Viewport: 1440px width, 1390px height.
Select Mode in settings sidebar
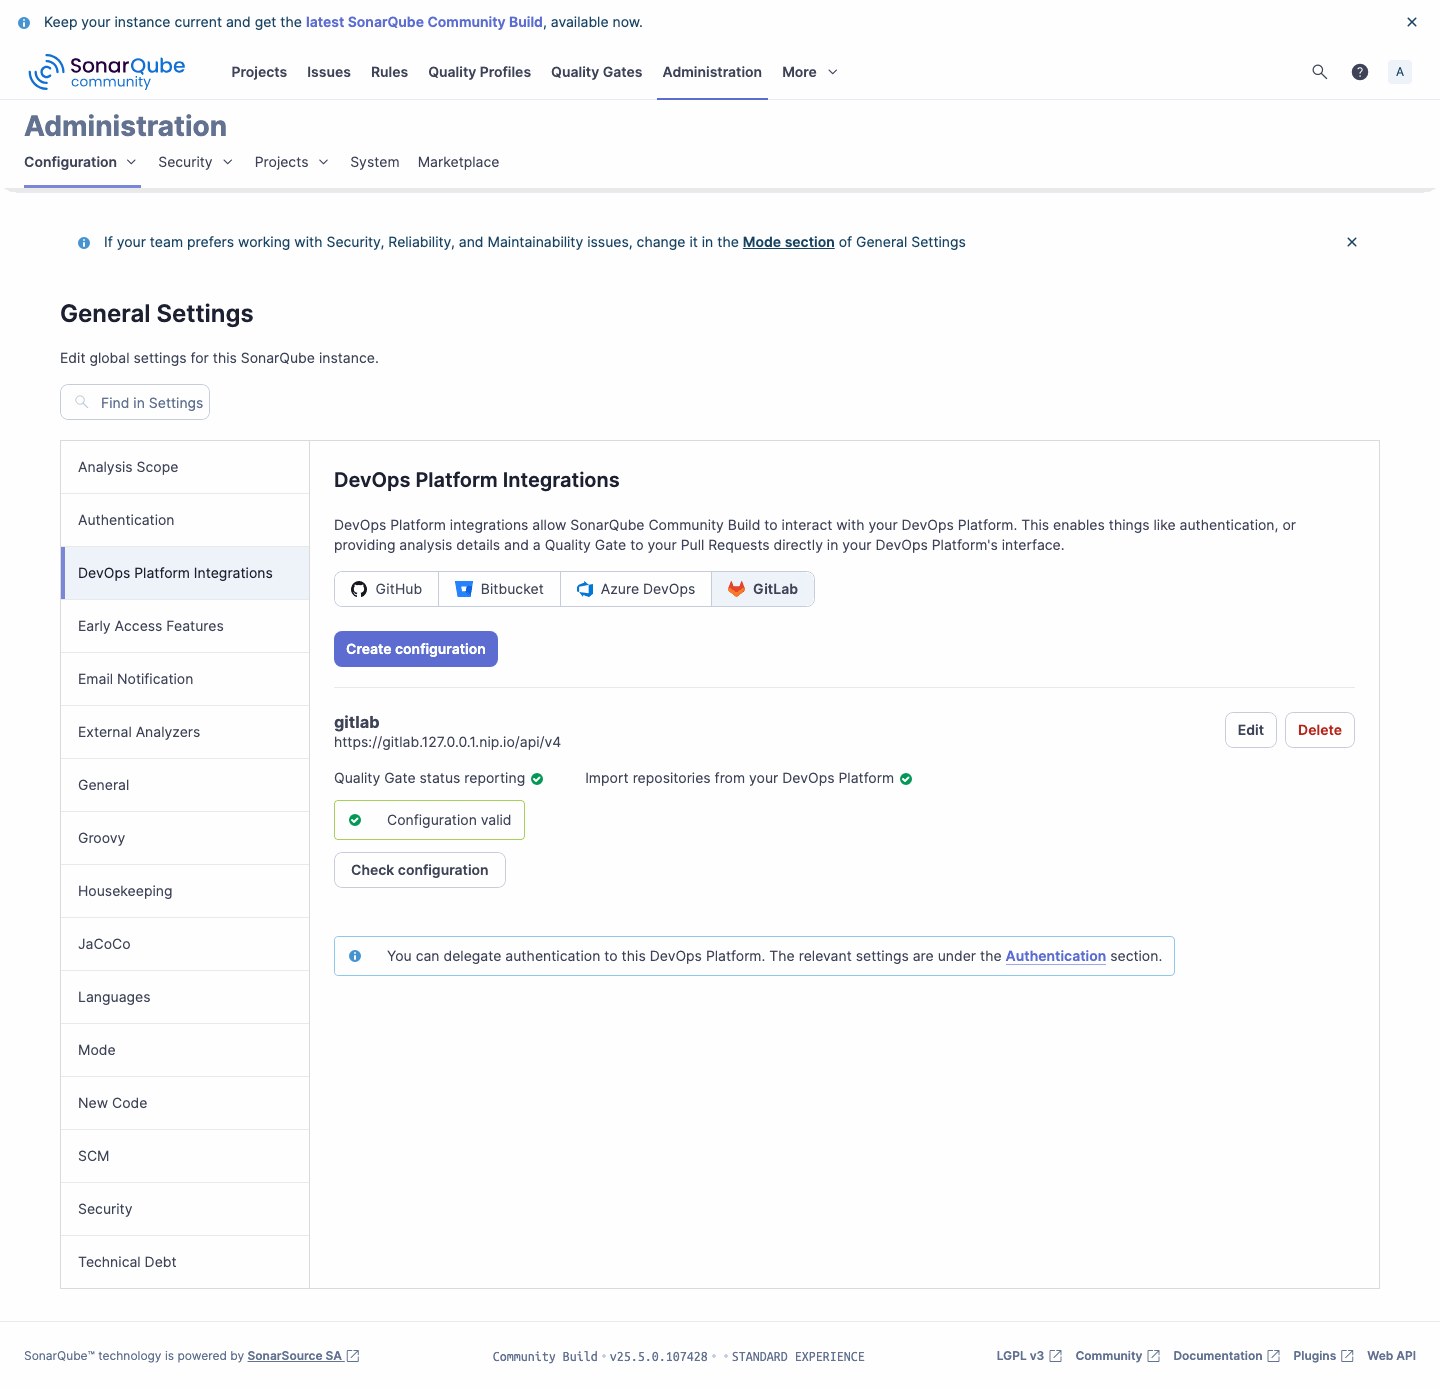click(185, 1050)
